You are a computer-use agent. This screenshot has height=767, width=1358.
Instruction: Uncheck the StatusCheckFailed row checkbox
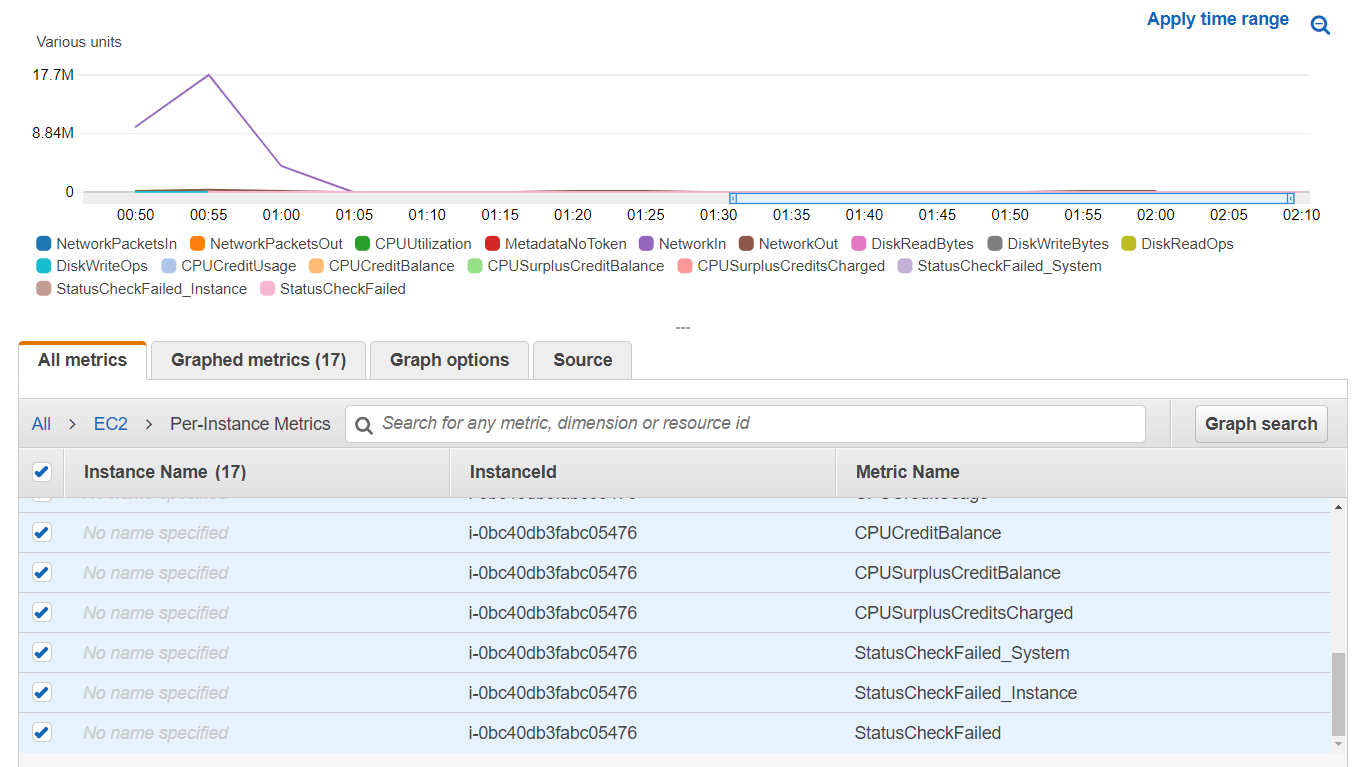tap(42, 732)
